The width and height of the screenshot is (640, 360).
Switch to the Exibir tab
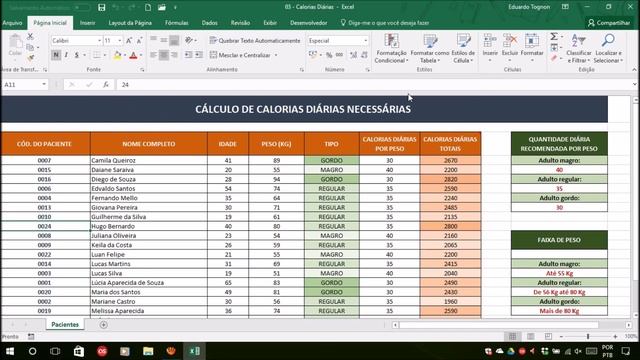tap(270, 23)
